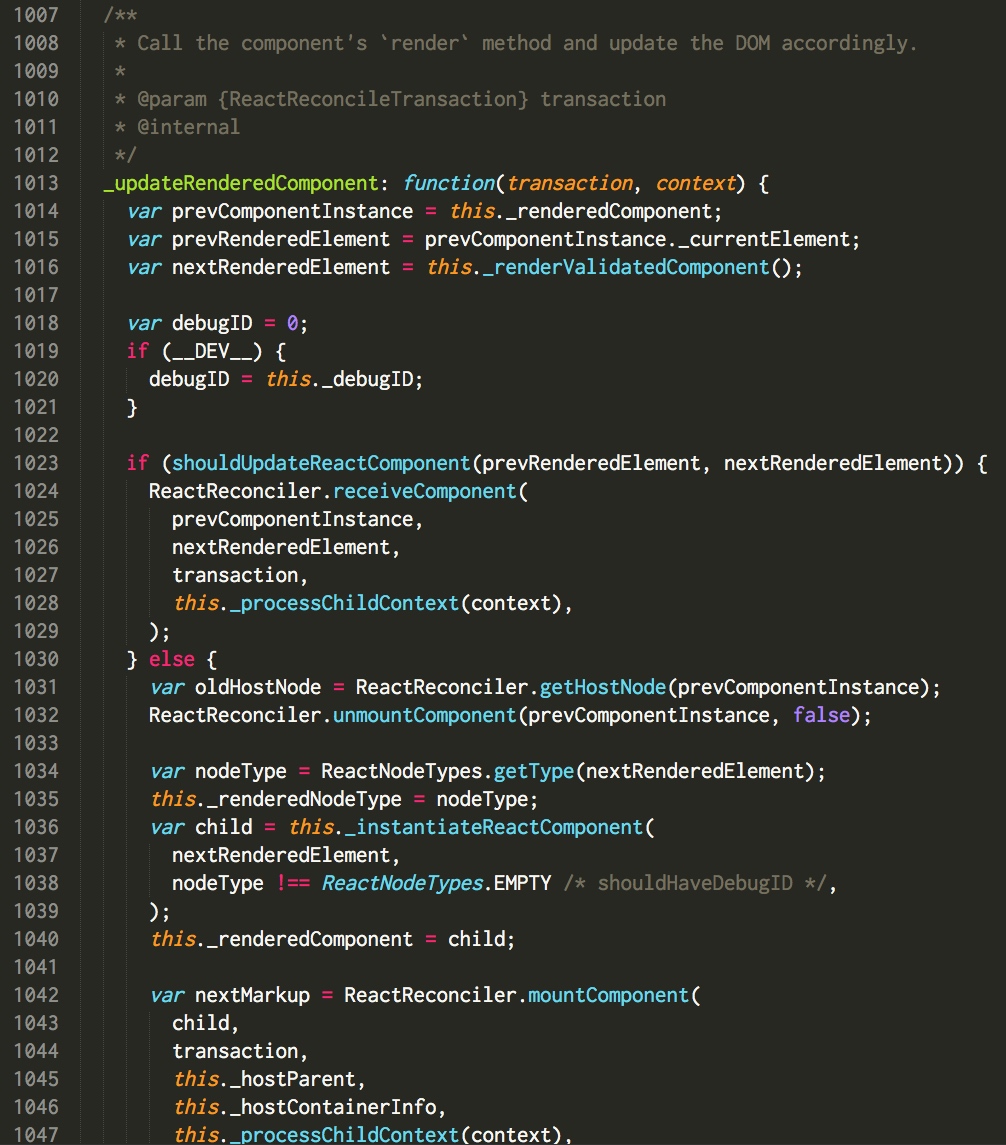Click the comment text "Call the component's `render` method"
Screen dimensions: 1006x1145
pos(344,43)
